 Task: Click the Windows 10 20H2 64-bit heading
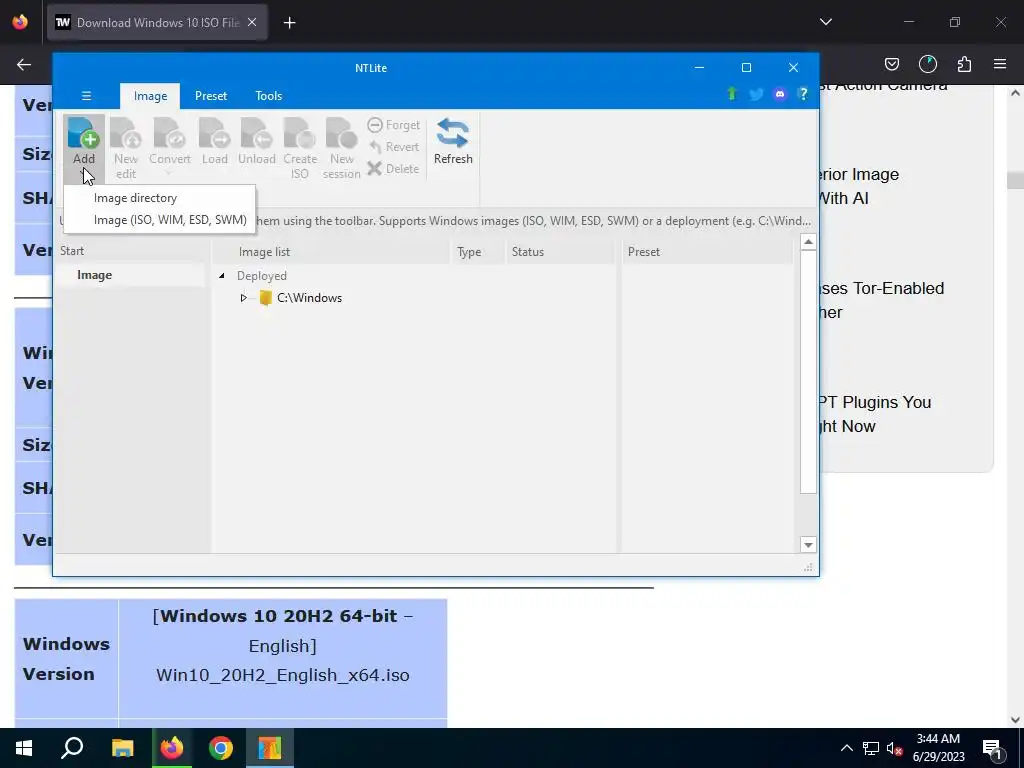tap(279, 616)
